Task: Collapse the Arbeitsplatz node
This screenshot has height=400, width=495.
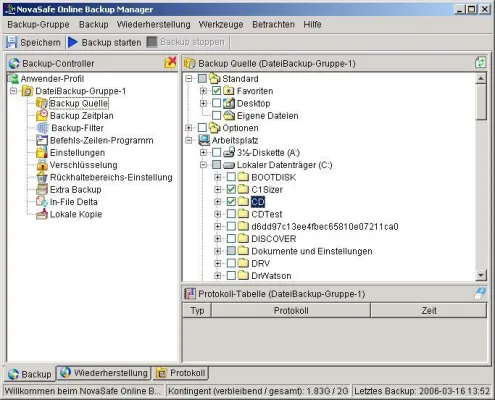Action: click(x=189, y=140)
